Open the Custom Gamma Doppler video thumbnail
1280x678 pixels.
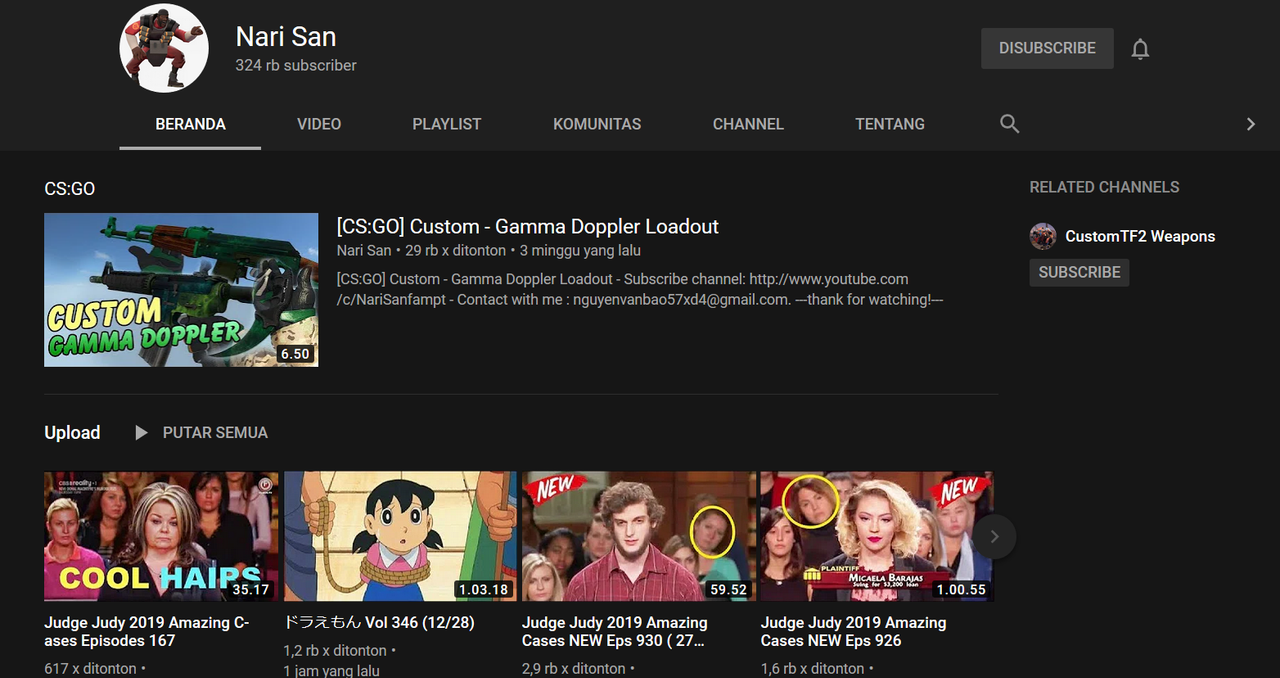(x=181, y=290)
